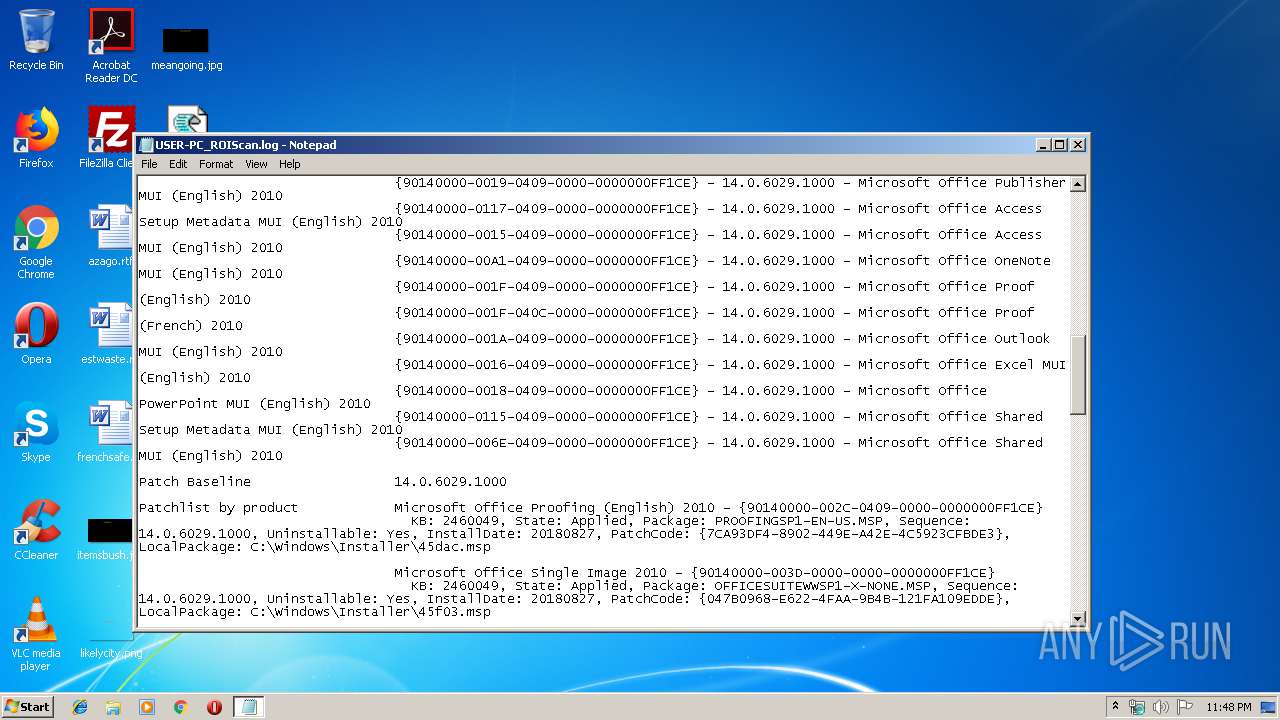
Task: Open the Help menu in Notepad
Action: point(289,164)
